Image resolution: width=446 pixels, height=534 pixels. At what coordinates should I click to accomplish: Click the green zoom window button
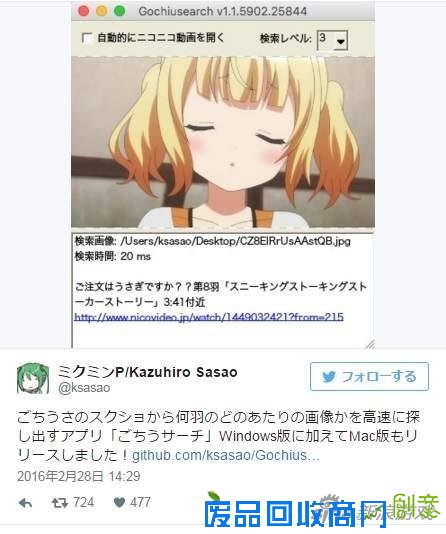point(119,11)
